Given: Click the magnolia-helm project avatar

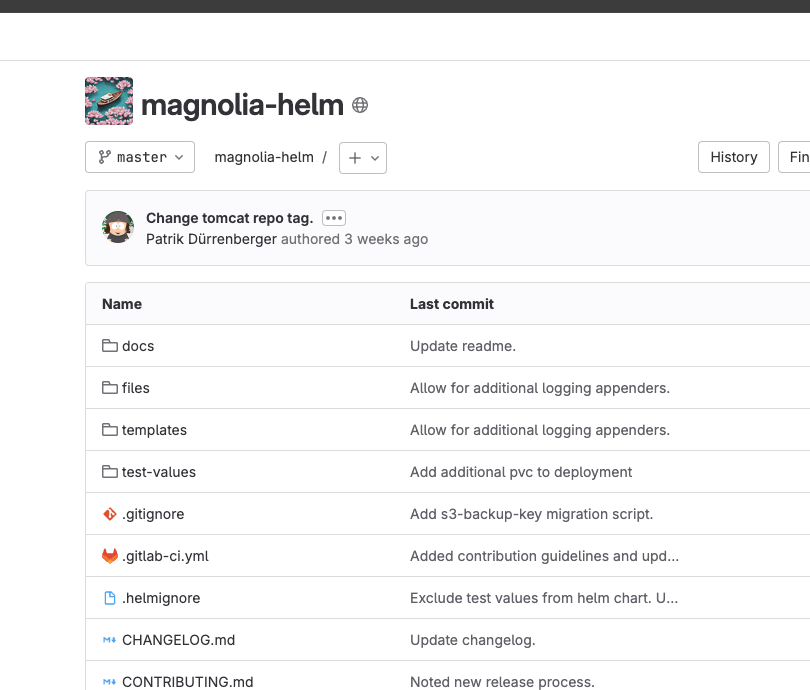Looking at the screenshot, I should 109,101.
